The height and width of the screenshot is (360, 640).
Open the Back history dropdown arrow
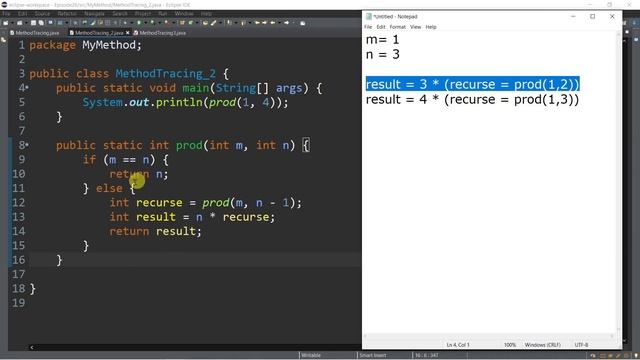tap(279, 23)
